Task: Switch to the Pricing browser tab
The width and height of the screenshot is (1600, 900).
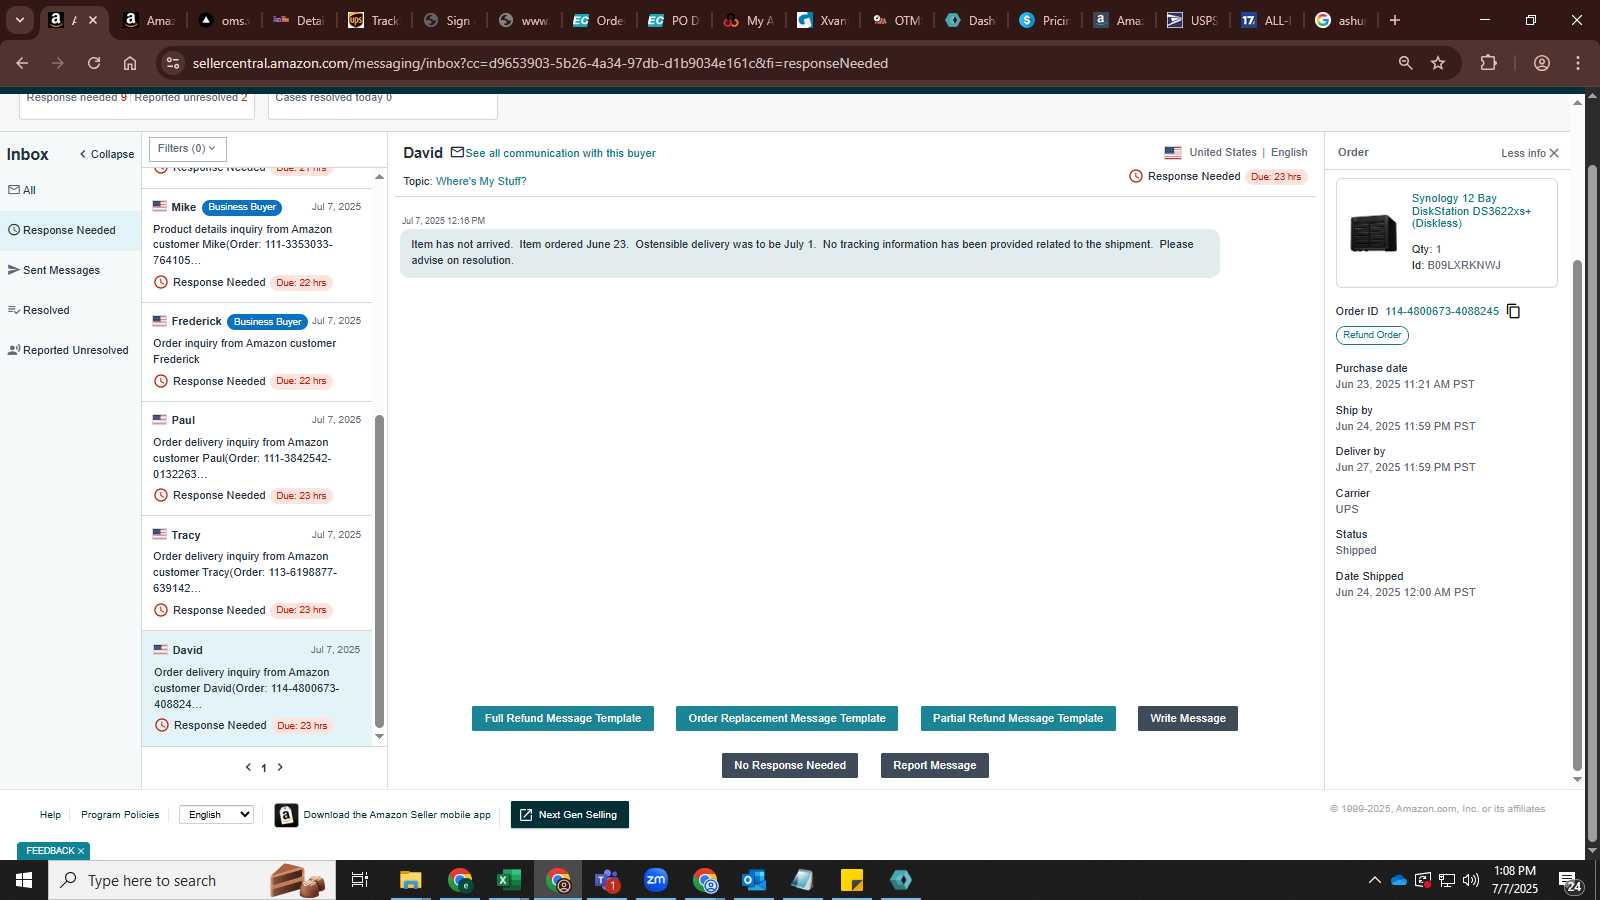Action: (1045, 20)
